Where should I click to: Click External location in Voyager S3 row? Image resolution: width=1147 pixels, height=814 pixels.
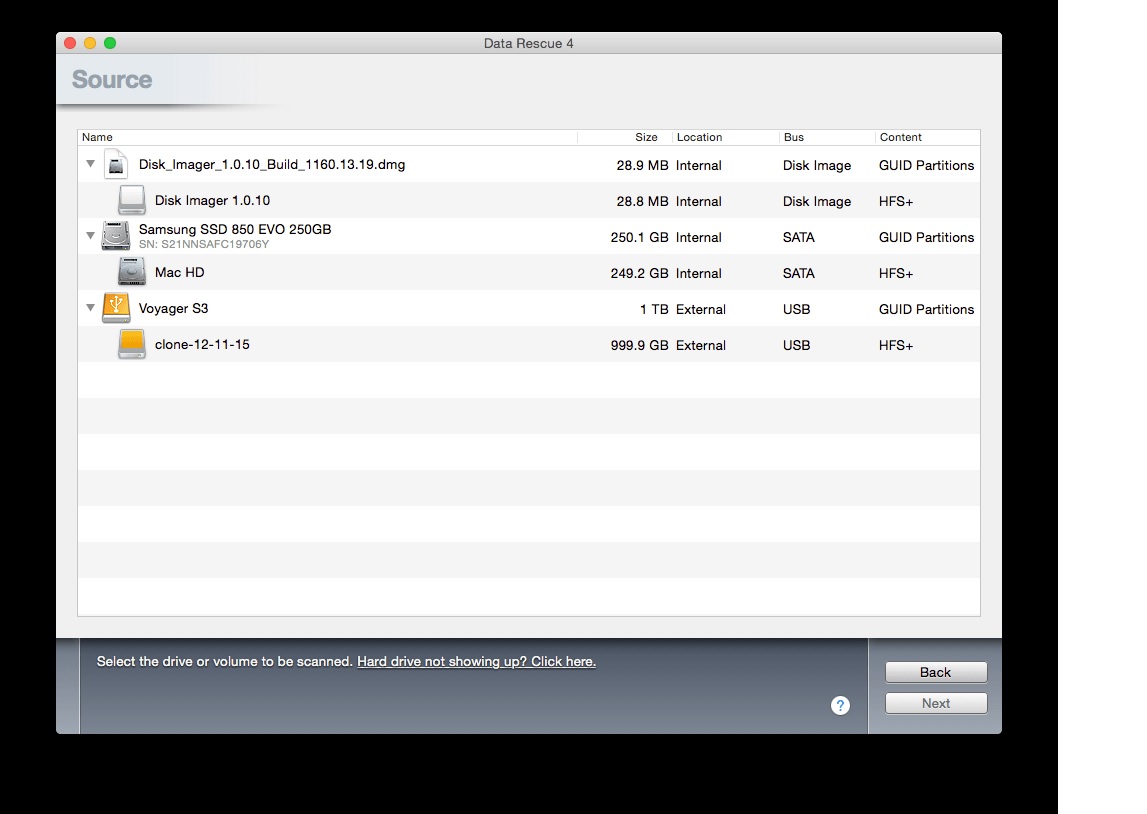click(701, 309)
